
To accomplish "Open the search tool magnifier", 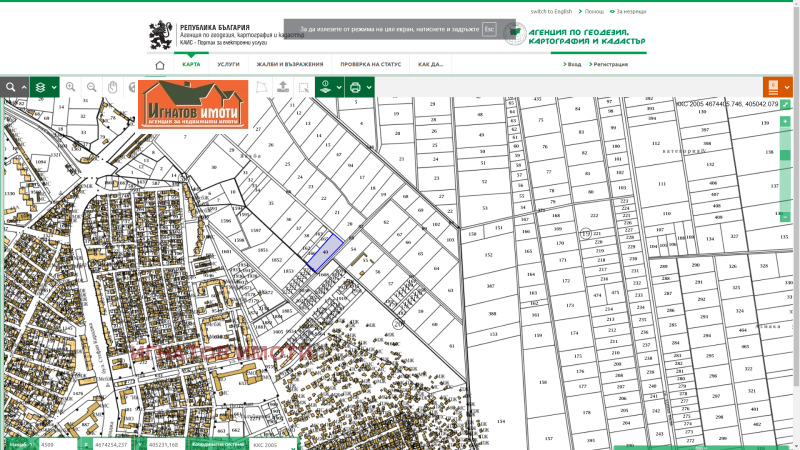I will (x=11, y=87).
